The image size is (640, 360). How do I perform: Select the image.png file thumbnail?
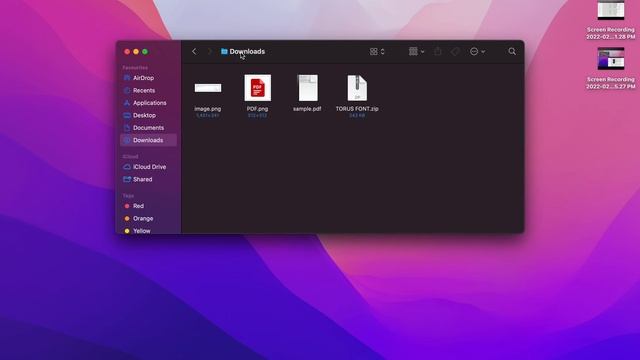tap(208, 88)
